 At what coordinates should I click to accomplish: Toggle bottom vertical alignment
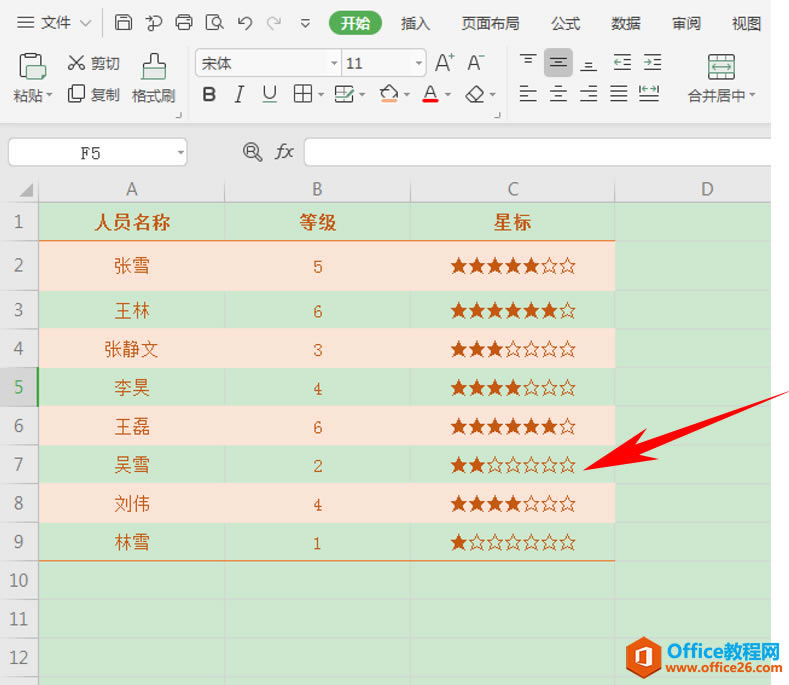pos(588,64)
